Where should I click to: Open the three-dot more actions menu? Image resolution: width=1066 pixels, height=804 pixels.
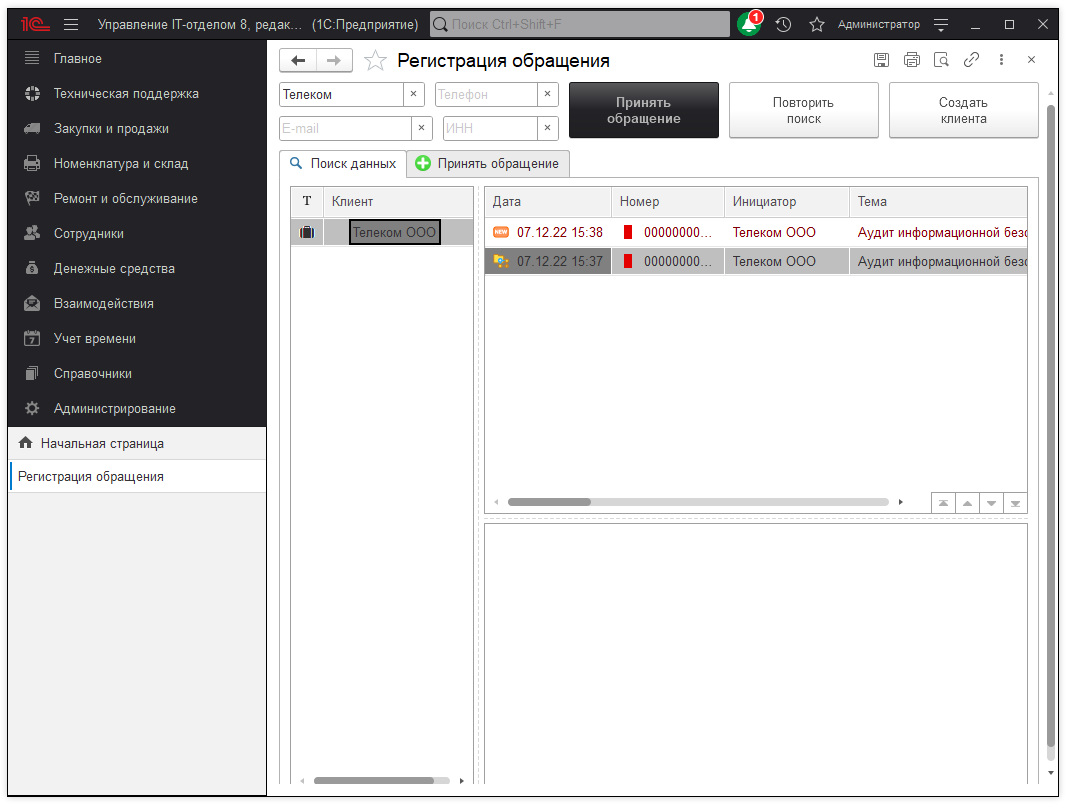(1001, 60)
